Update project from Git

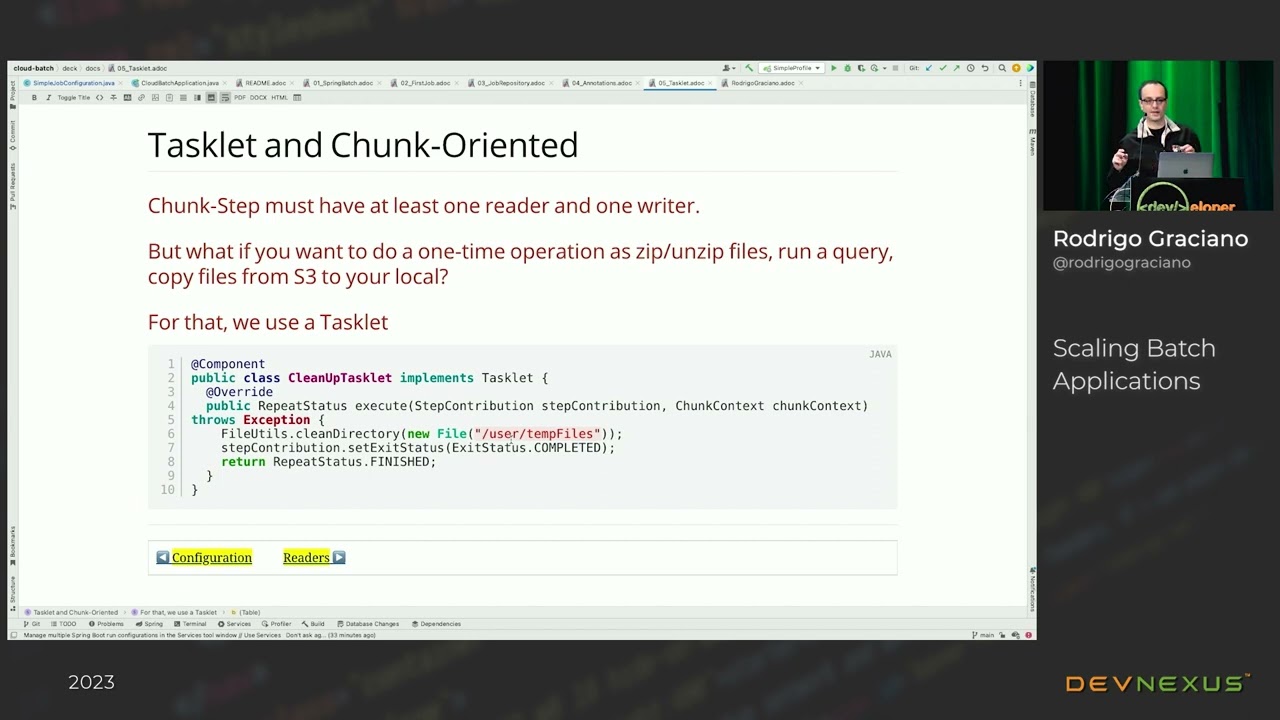click(929, 68)
